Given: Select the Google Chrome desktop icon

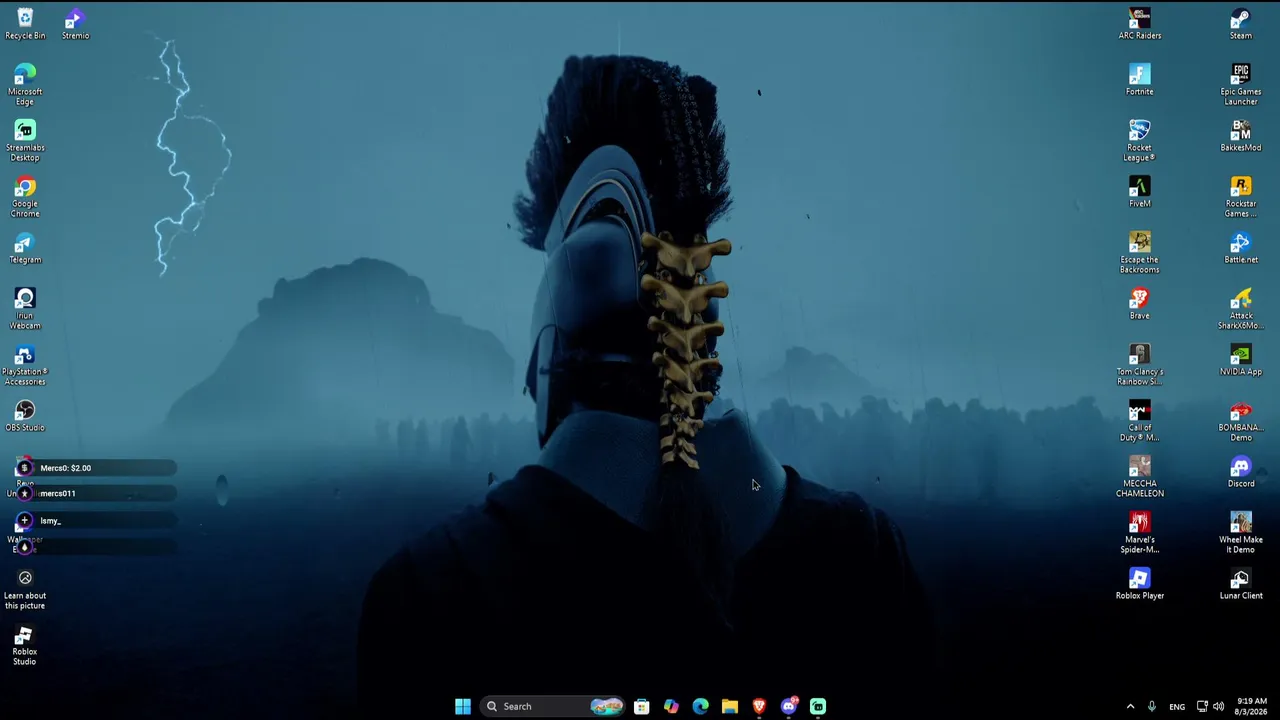Looking at the screenshot, I should click(x=25, y=197).
